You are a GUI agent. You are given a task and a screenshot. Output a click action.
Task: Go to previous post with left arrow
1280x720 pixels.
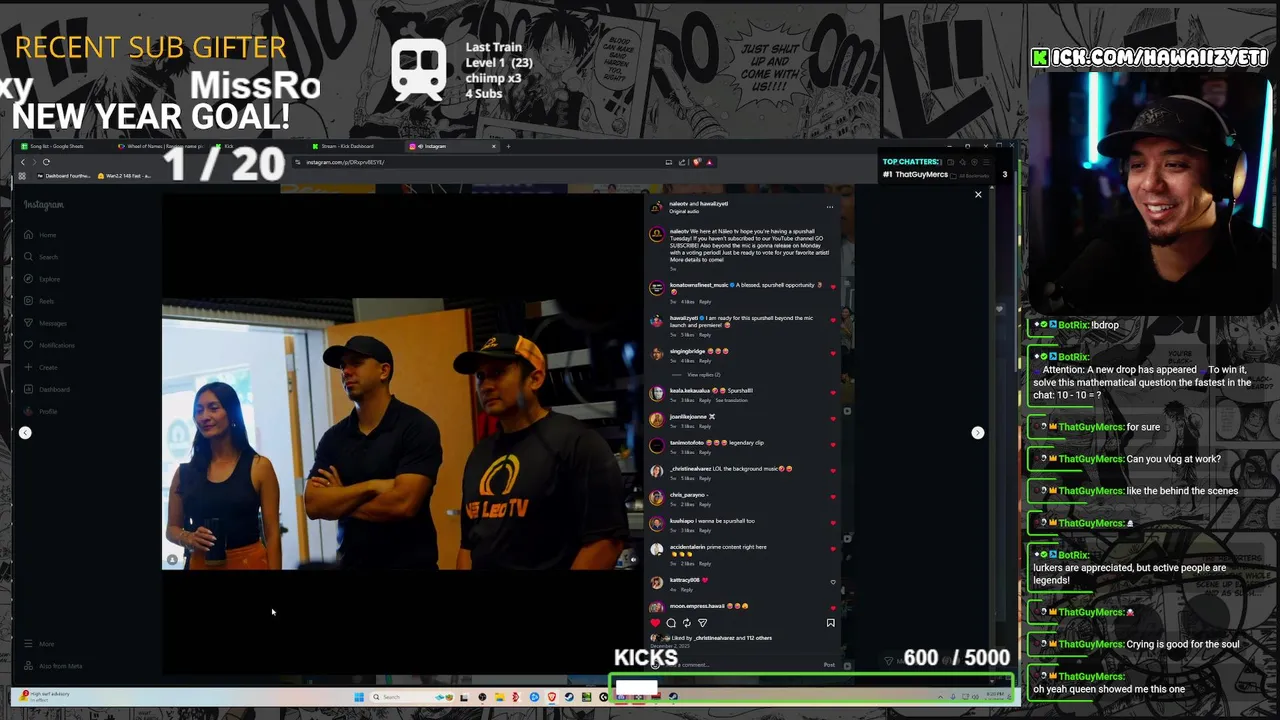[x=25, y=433]
